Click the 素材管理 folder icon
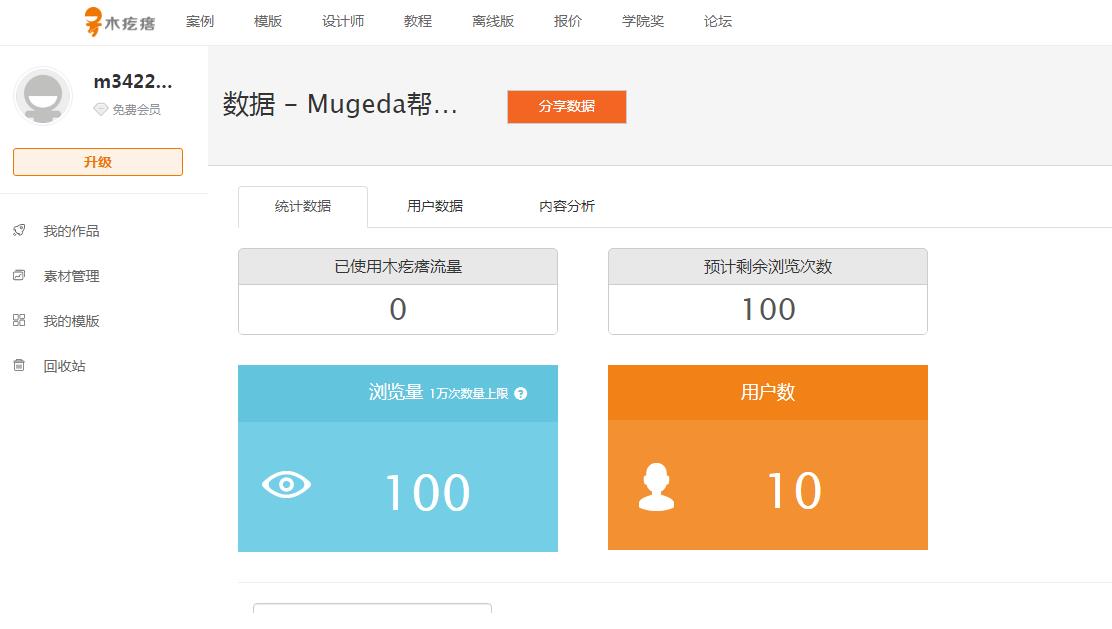 pyautogui.click(x=19, y=275)
